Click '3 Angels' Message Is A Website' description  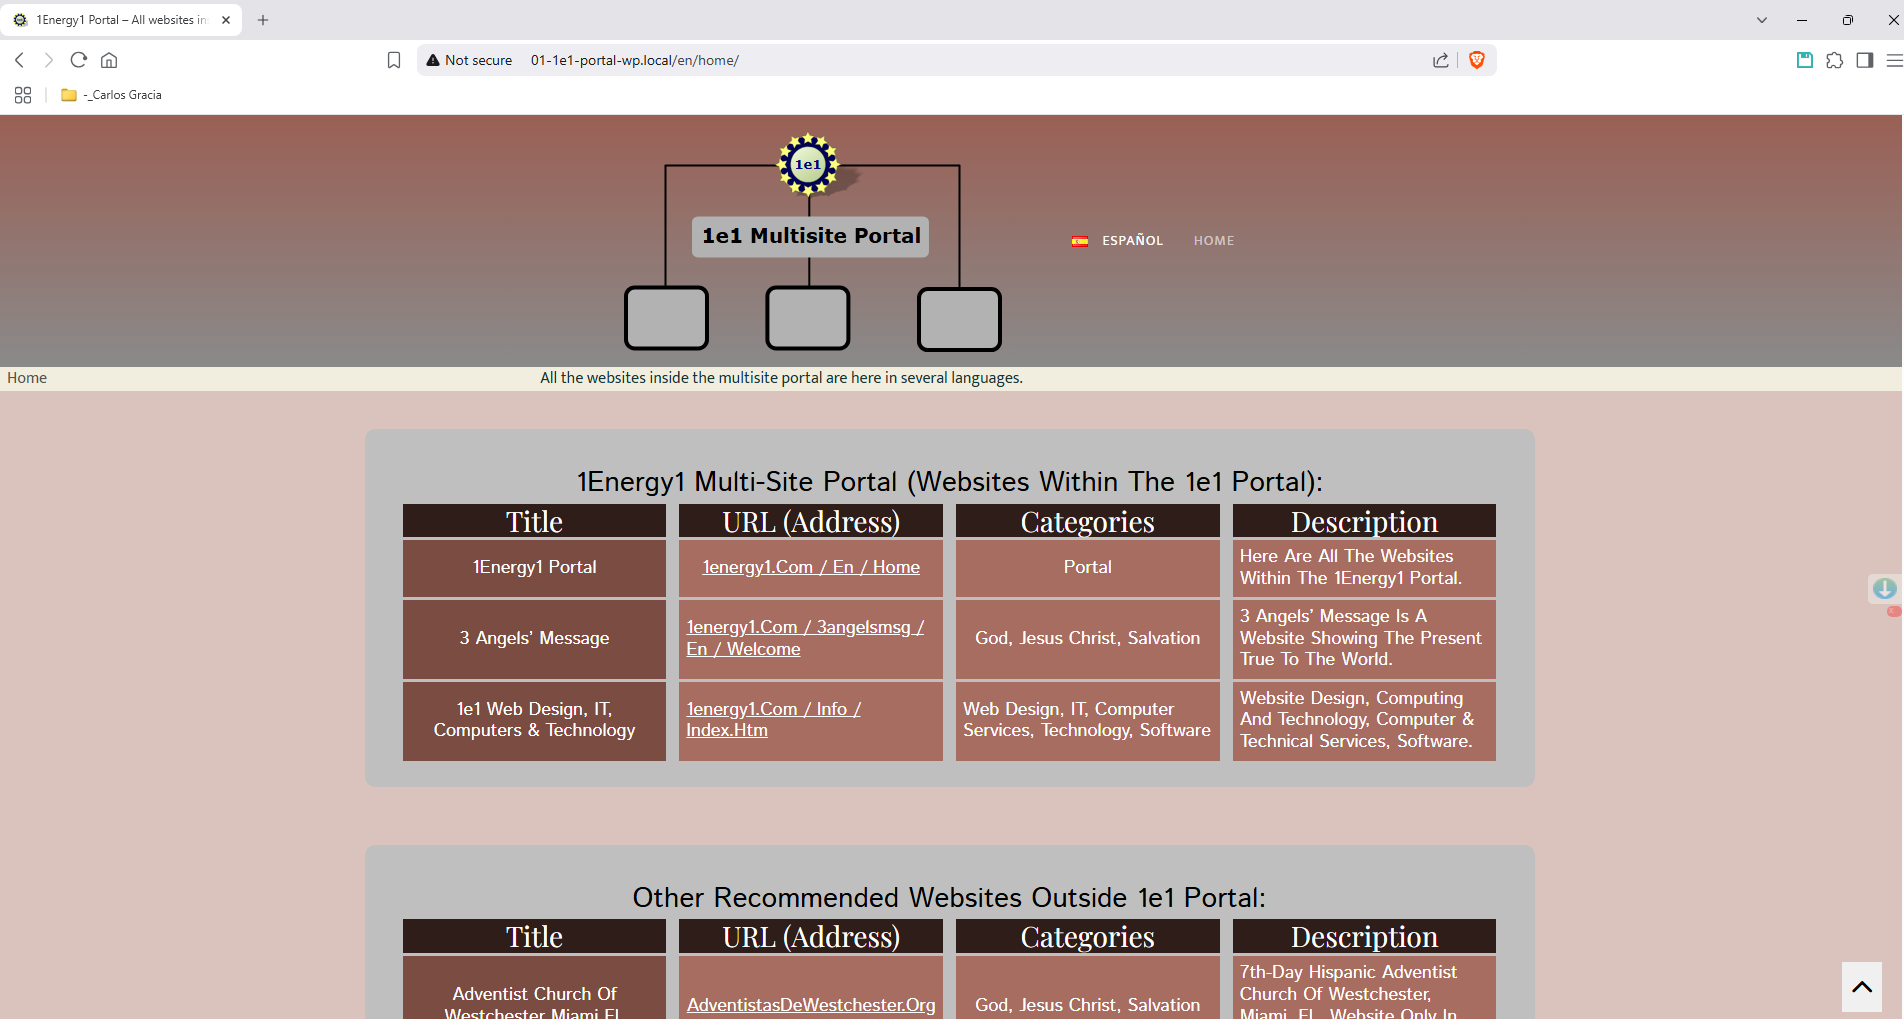[1364, 638]
